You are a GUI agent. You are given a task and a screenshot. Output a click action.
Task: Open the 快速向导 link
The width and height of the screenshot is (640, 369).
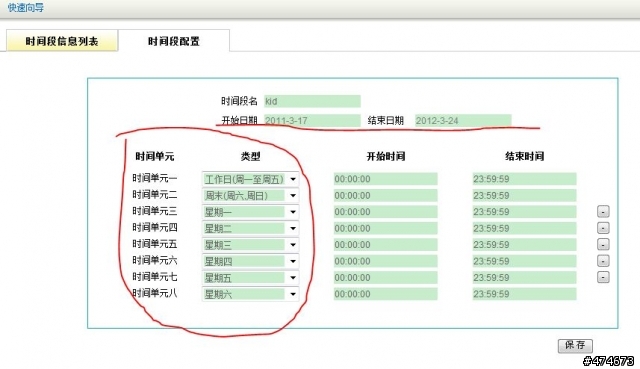coord(26,8)
